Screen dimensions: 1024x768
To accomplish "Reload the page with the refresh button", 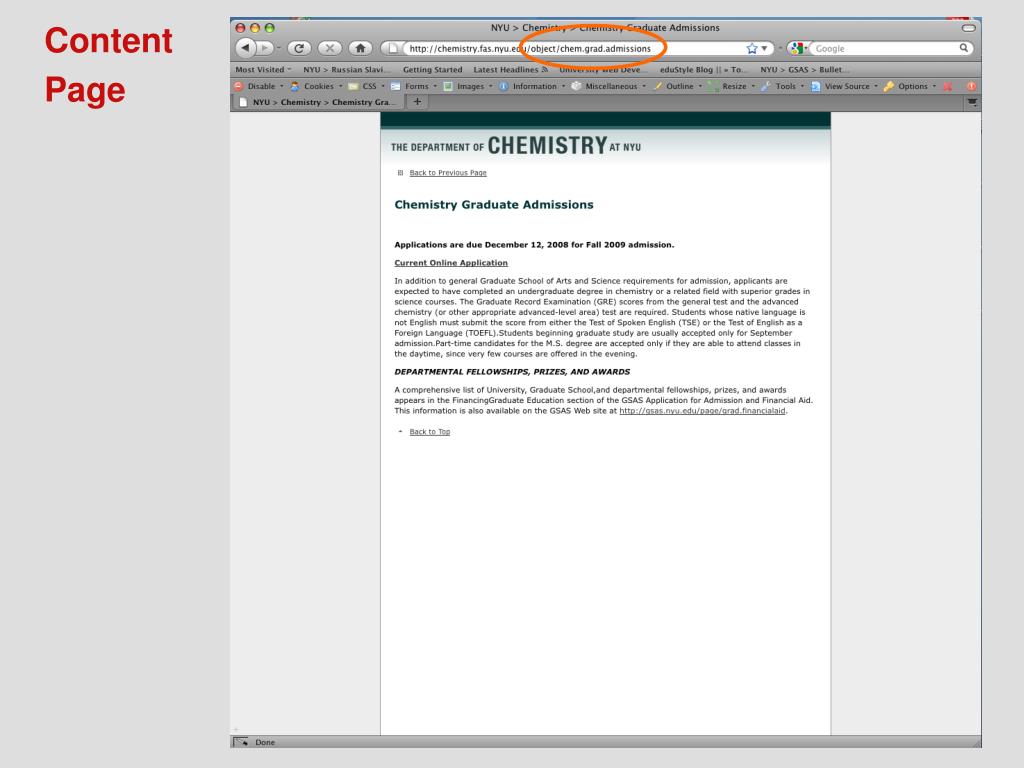I will click(299, 48).
